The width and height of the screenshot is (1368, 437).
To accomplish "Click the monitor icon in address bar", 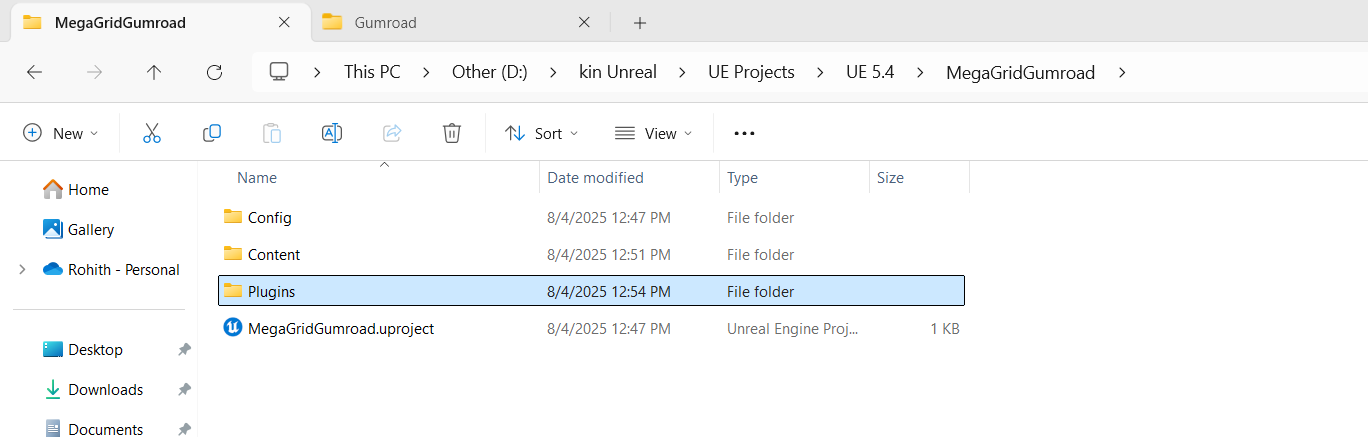I will 279,72.
